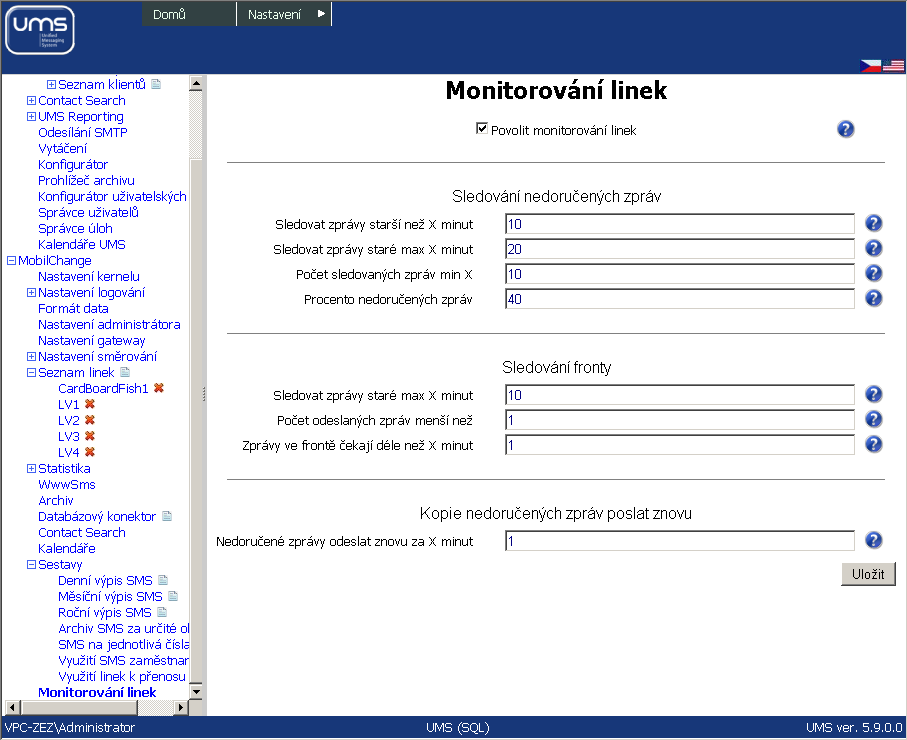Open help for Počet odeslaných zpráv menší než

click(x=873, y=419)
